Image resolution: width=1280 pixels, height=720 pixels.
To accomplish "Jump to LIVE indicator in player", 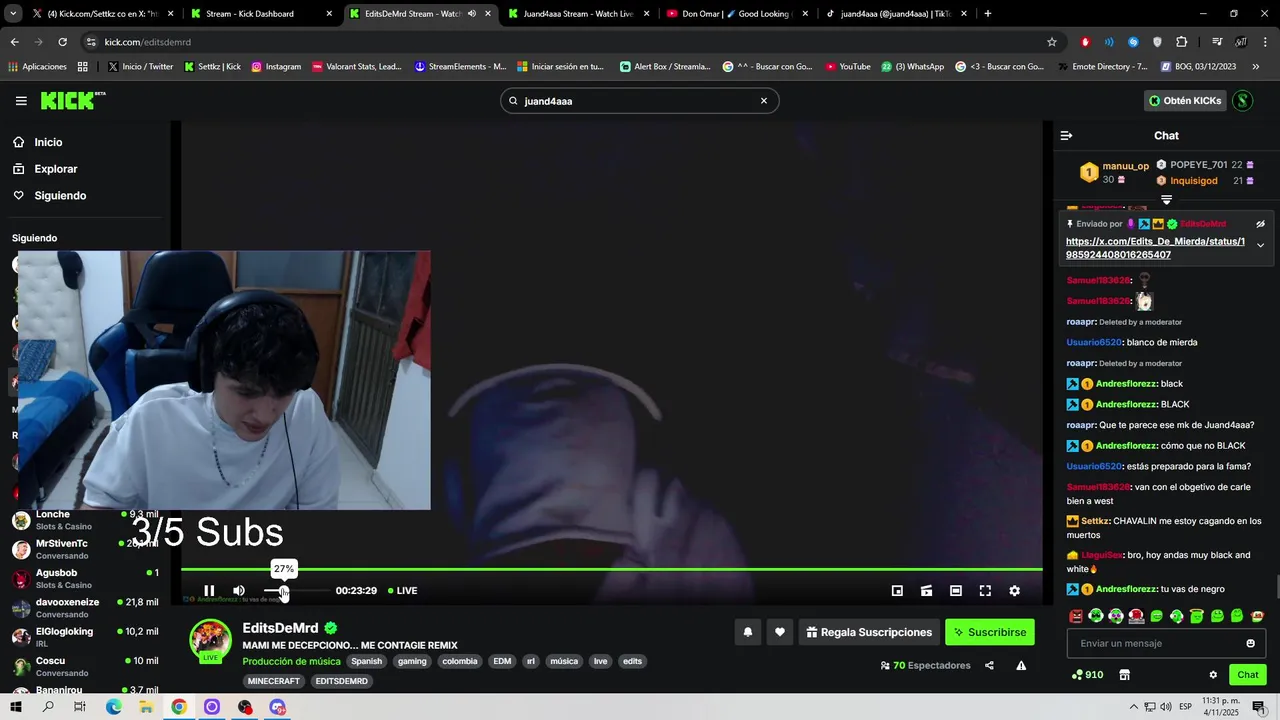I will [x=403, y=591].
